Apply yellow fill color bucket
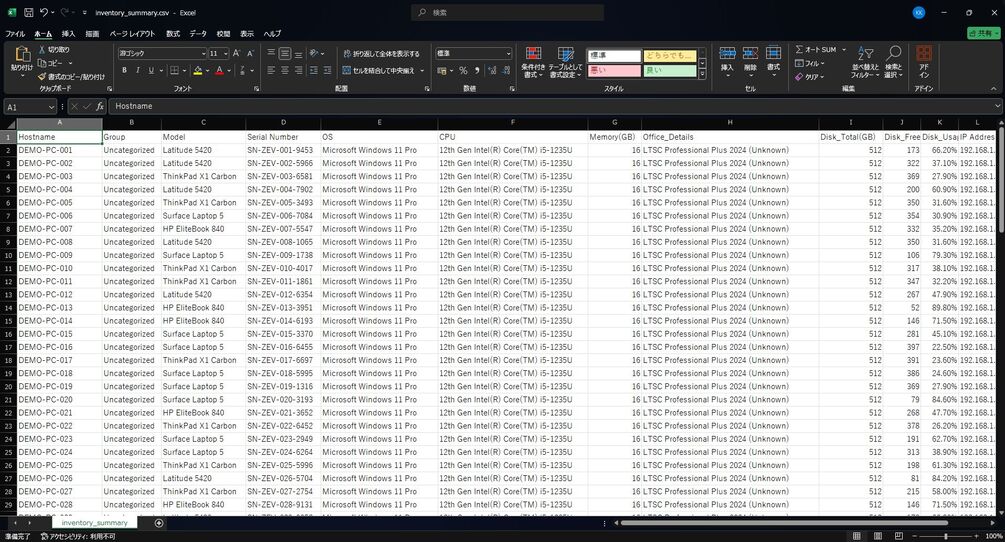Image resolution: width=1005 pixels, height=542 pixels. point(198,70)
